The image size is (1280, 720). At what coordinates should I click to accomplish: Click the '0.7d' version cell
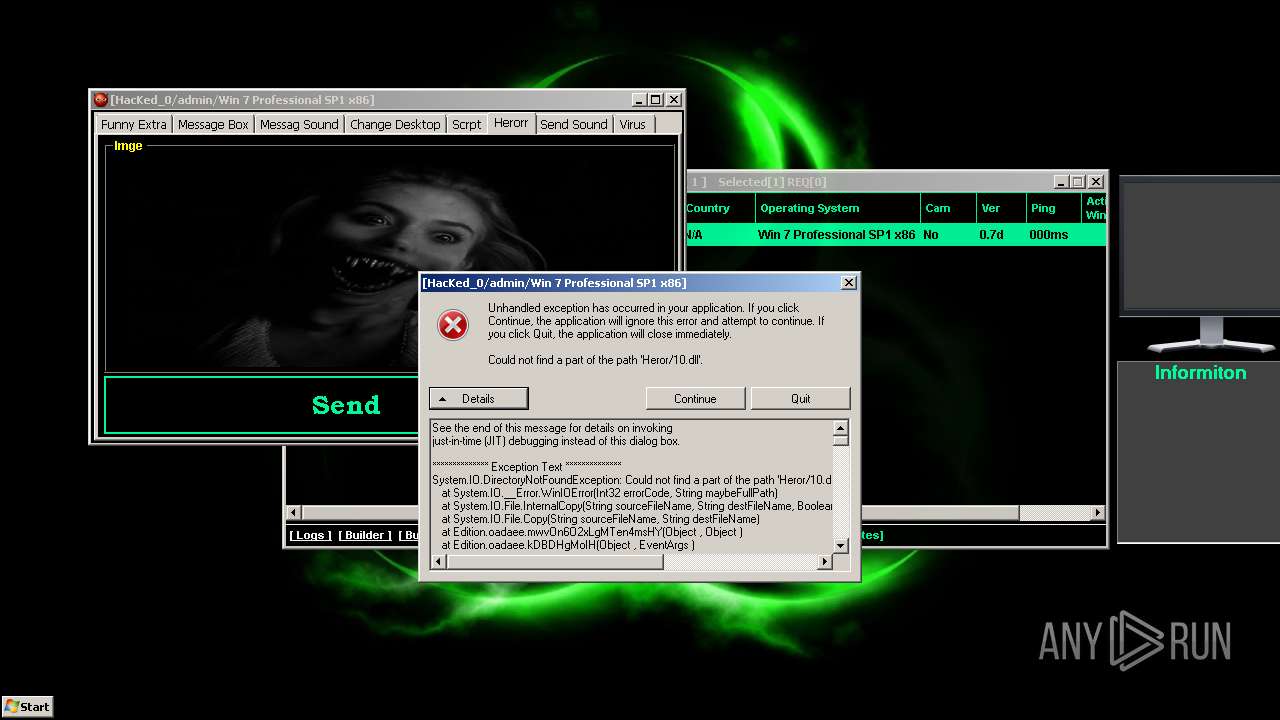point(991,235)
